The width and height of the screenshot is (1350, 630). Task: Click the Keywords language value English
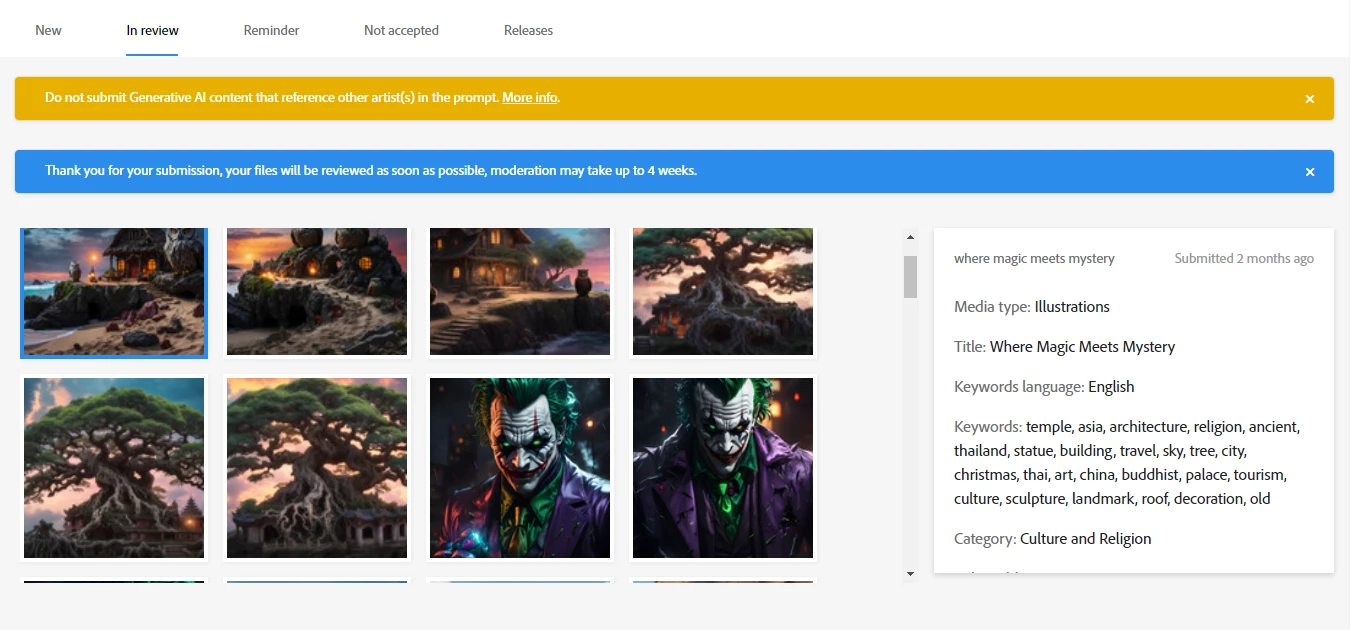coord(1111,387)
